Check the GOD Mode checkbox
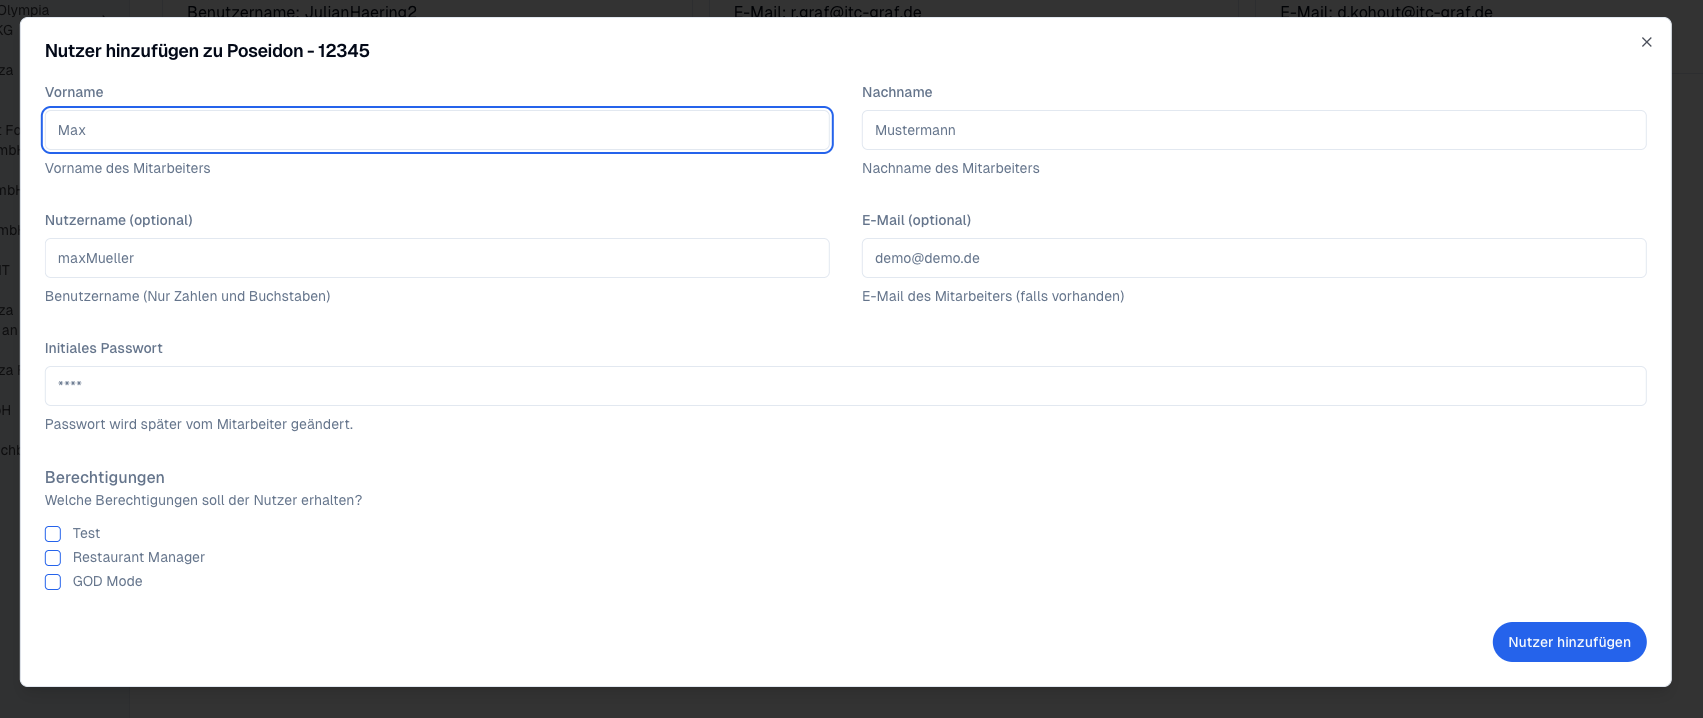This screenshot has width=1703, height=718. point(53,582)
